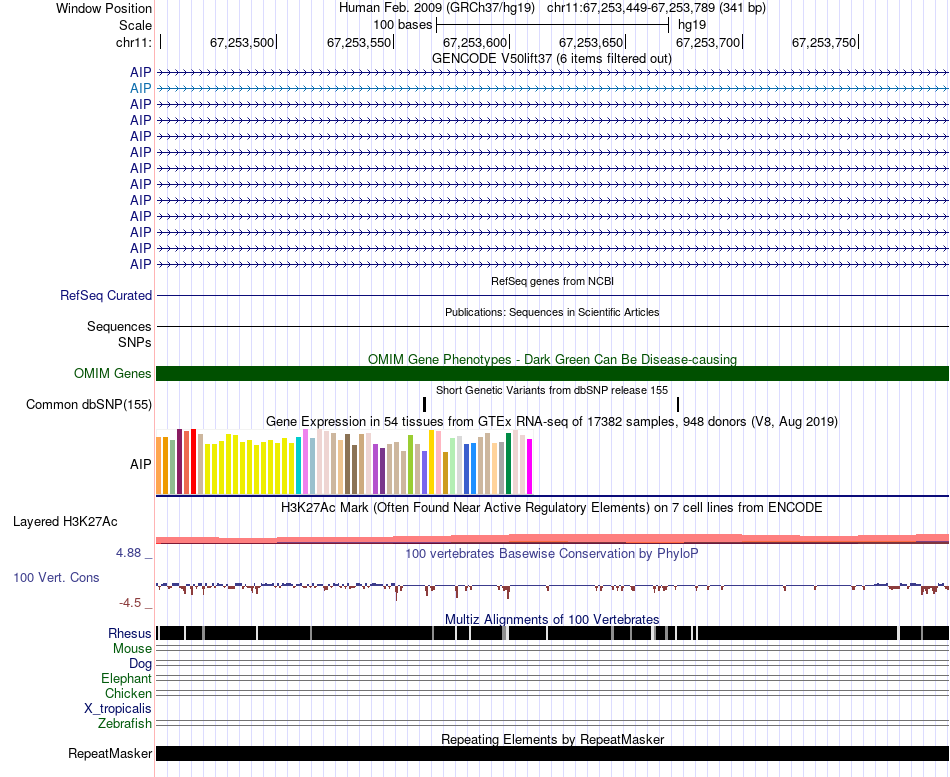This screenshot has height=777, width=950.
Task: Click the black RepeatMasker element bar
Action: pyautogui.click(x=553, y=753)
